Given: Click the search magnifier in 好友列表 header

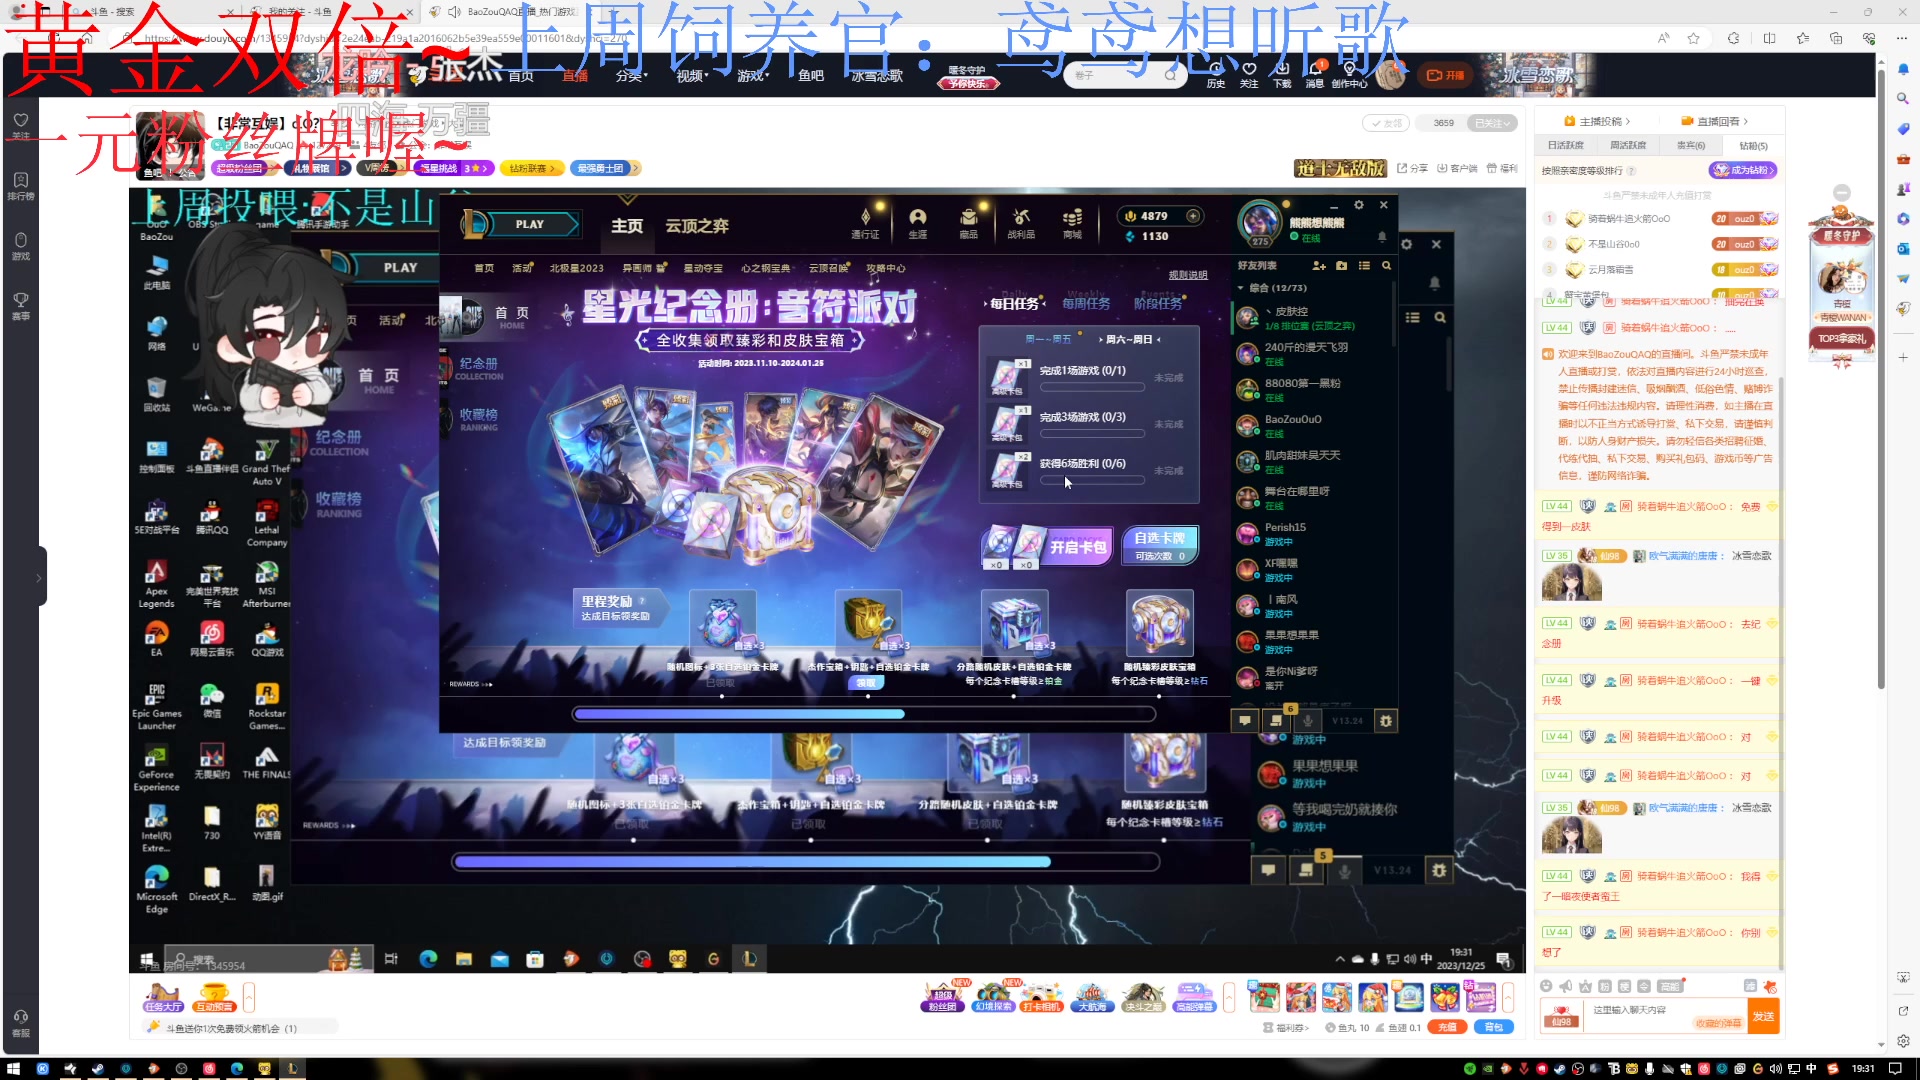Looking at the screenshot, I should (1386, 266).
